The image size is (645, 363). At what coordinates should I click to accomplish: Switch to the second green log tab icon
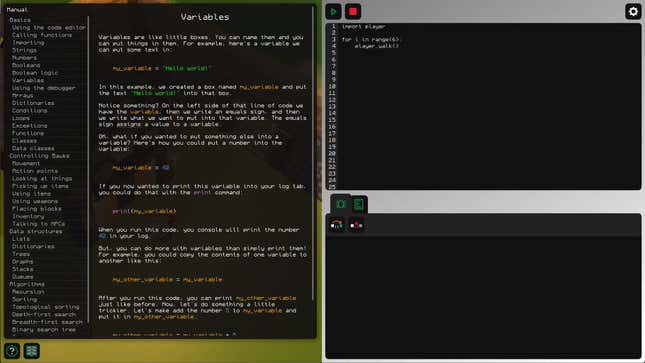359,204
